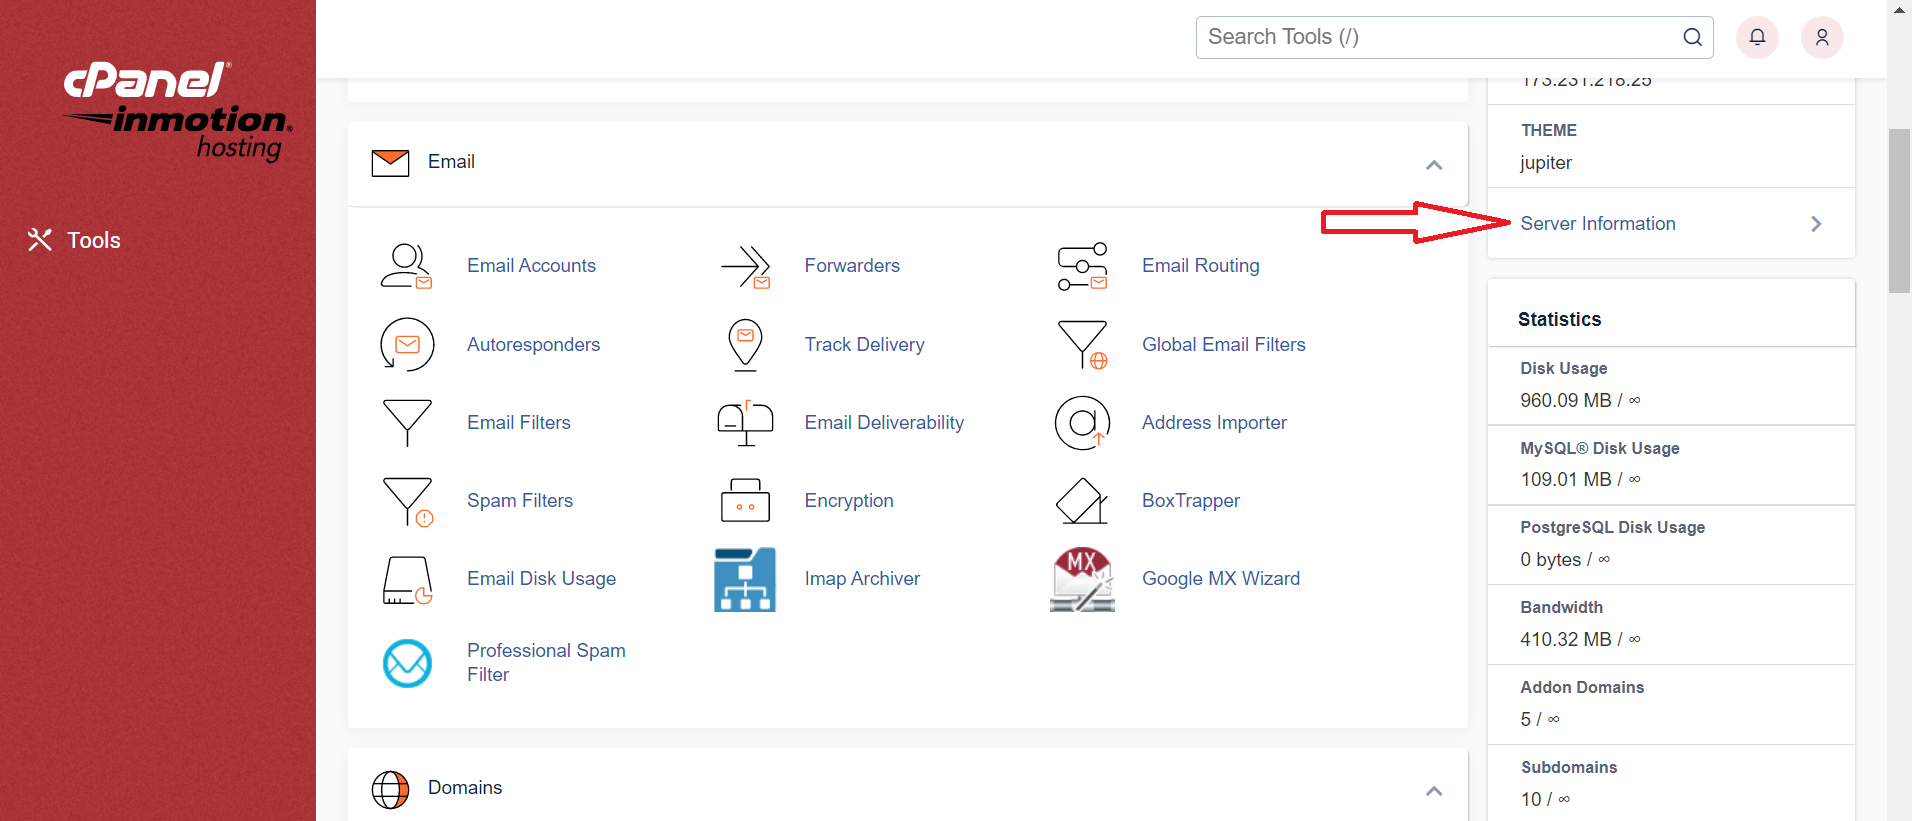Click the BoxTrapper icon
Image resolution: width=1912 pixels, height=821 pixels.
point(1082,501)
